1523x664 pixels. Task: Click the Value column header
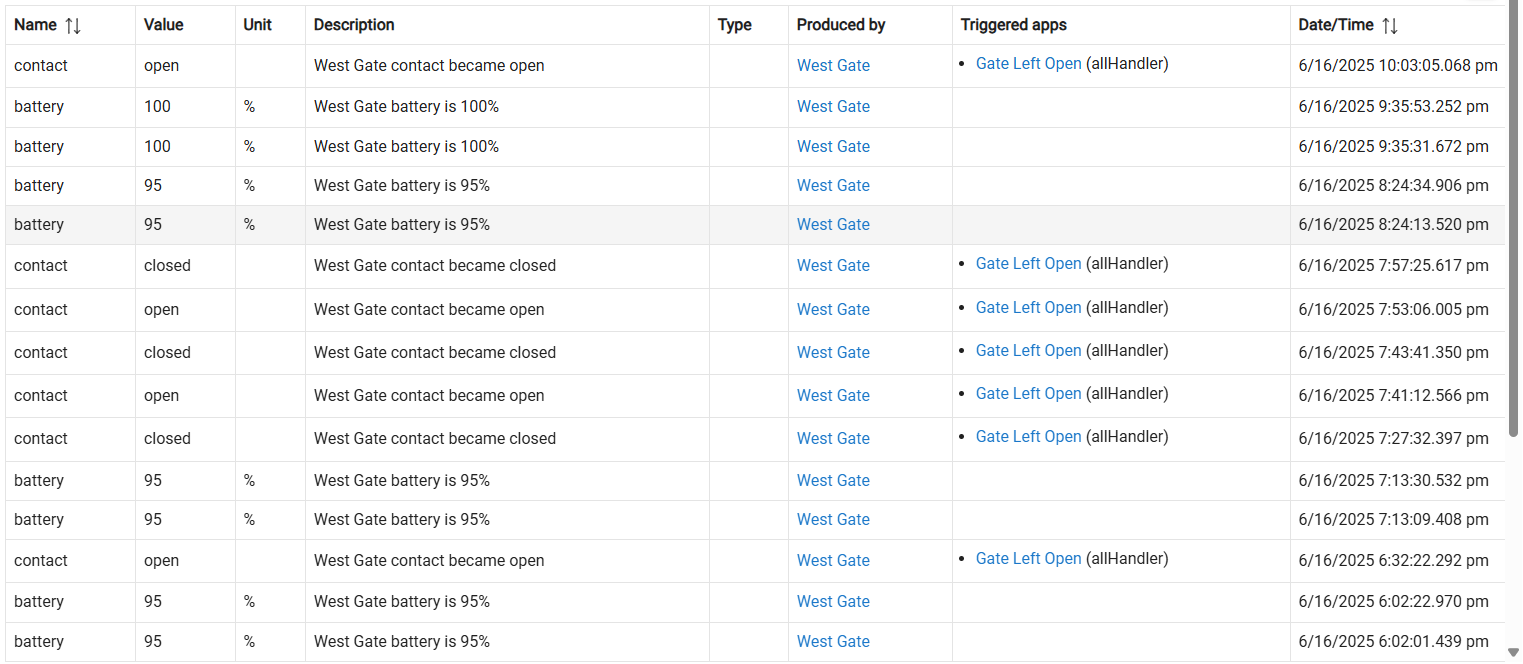pos(164,25)
